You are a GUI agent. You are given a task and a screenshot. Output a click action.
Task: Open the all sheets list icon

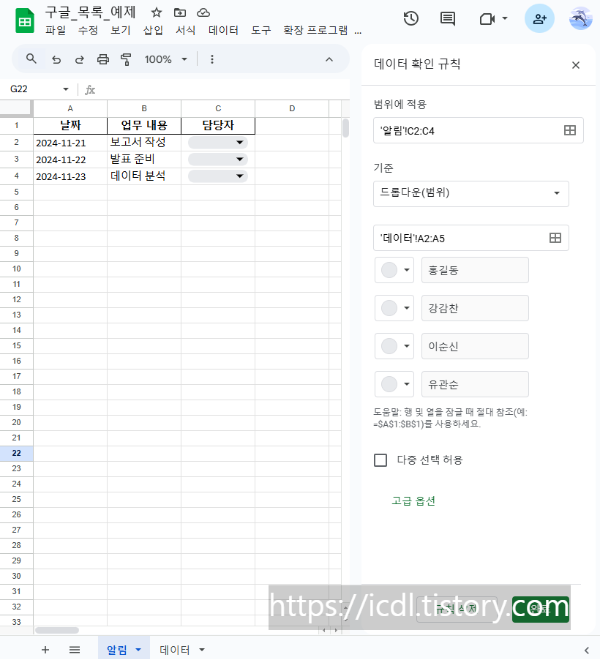(74, 649)
